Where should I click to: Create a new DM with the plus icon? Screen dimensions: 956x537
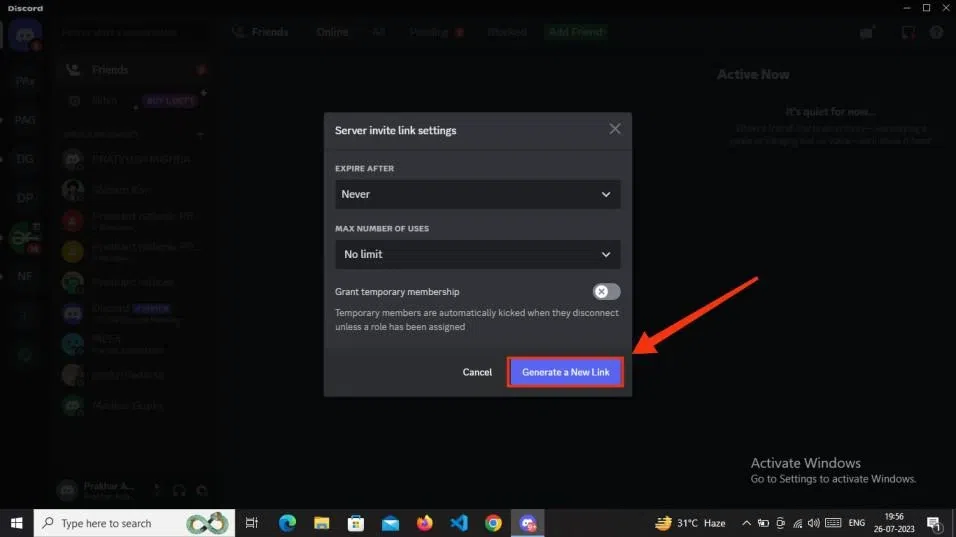[x=200, y=134]
